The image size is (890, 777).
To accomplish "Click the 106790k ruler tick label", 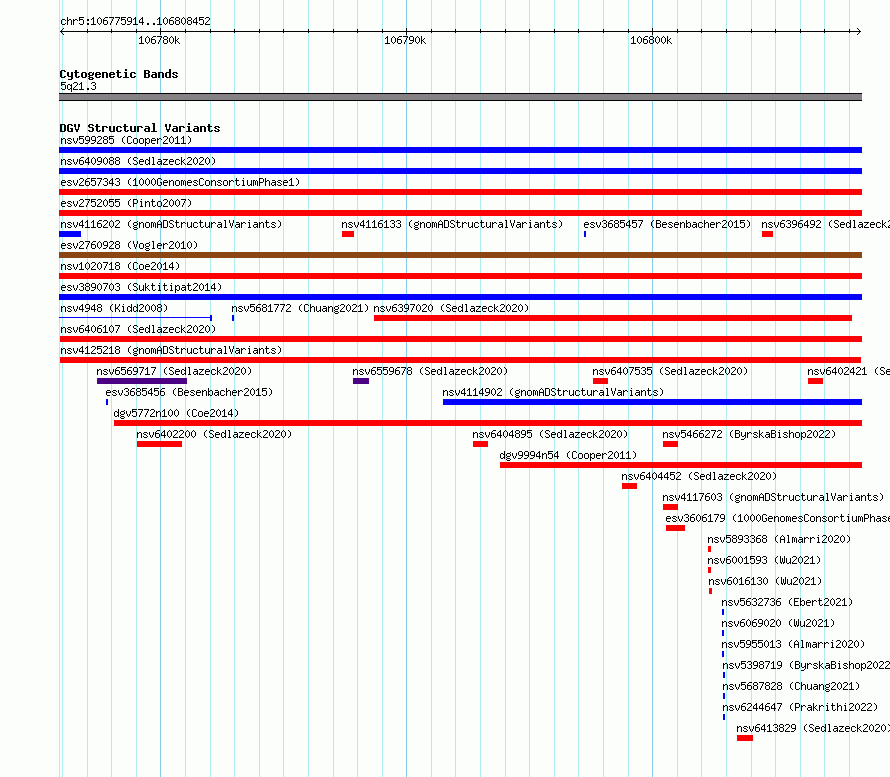I will pyautogui.click(x=405, y=40).
